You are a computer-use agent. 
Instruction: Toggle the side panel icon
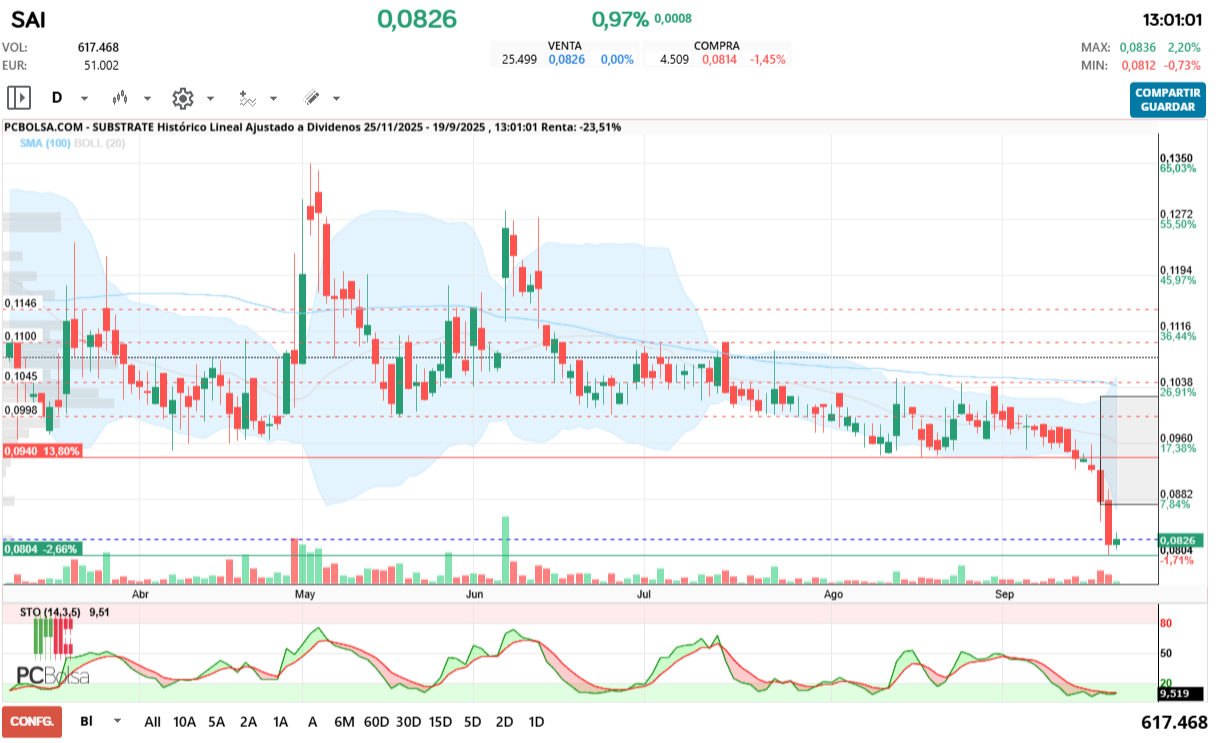pyautogui.click(x=19, y=98)
